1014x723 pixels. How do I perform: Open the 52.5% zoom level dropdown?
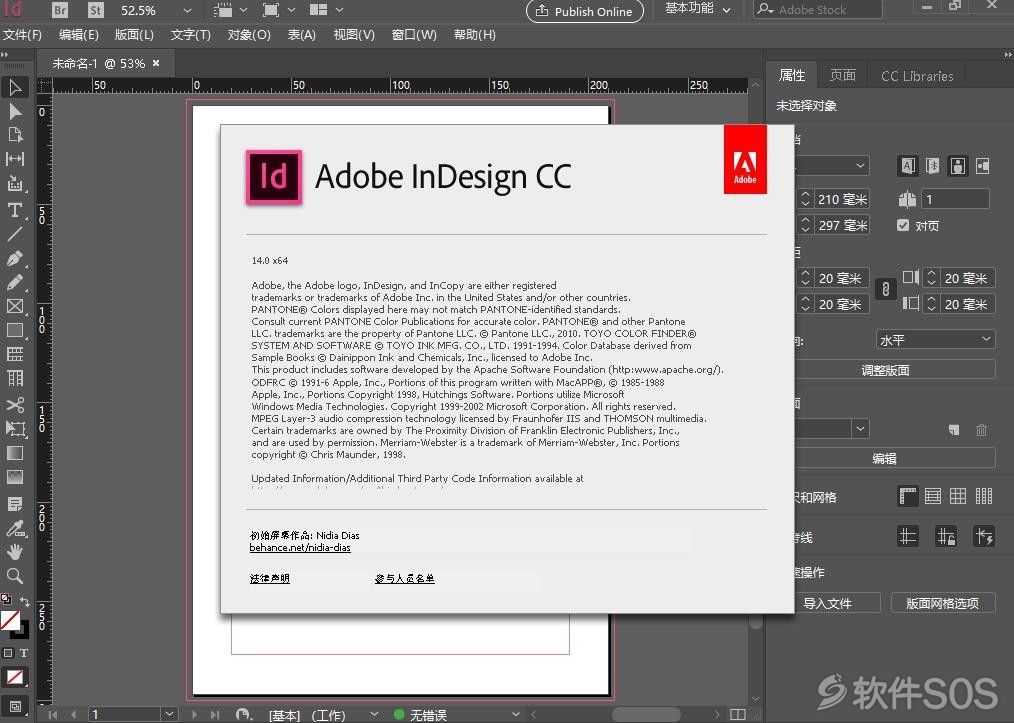pos(187,10)
